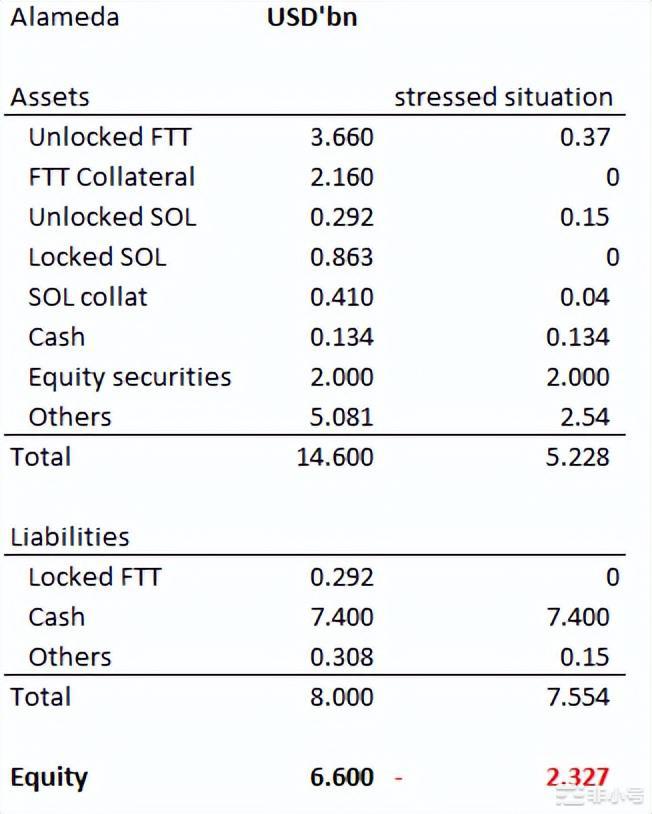This screenshot has height=814, width=652.
Task: Click the Equity securities row label
Action: 129,377
